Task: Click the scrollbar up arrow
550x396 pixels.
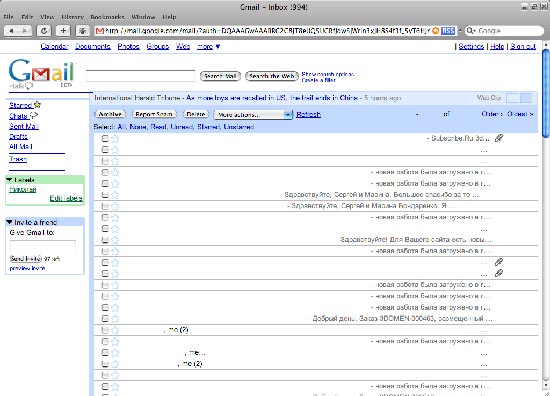Action: coord(546,45)
